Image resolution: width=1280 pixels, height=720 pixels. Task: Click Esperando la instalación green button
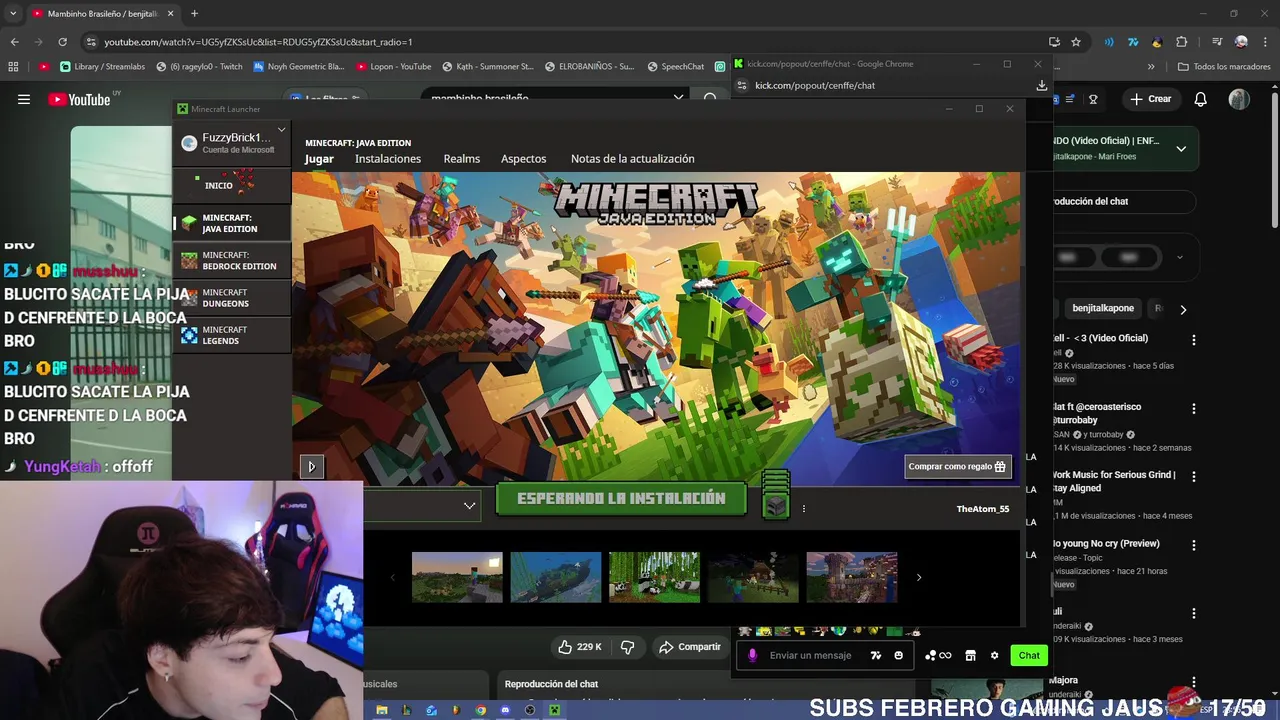[621, 498]
